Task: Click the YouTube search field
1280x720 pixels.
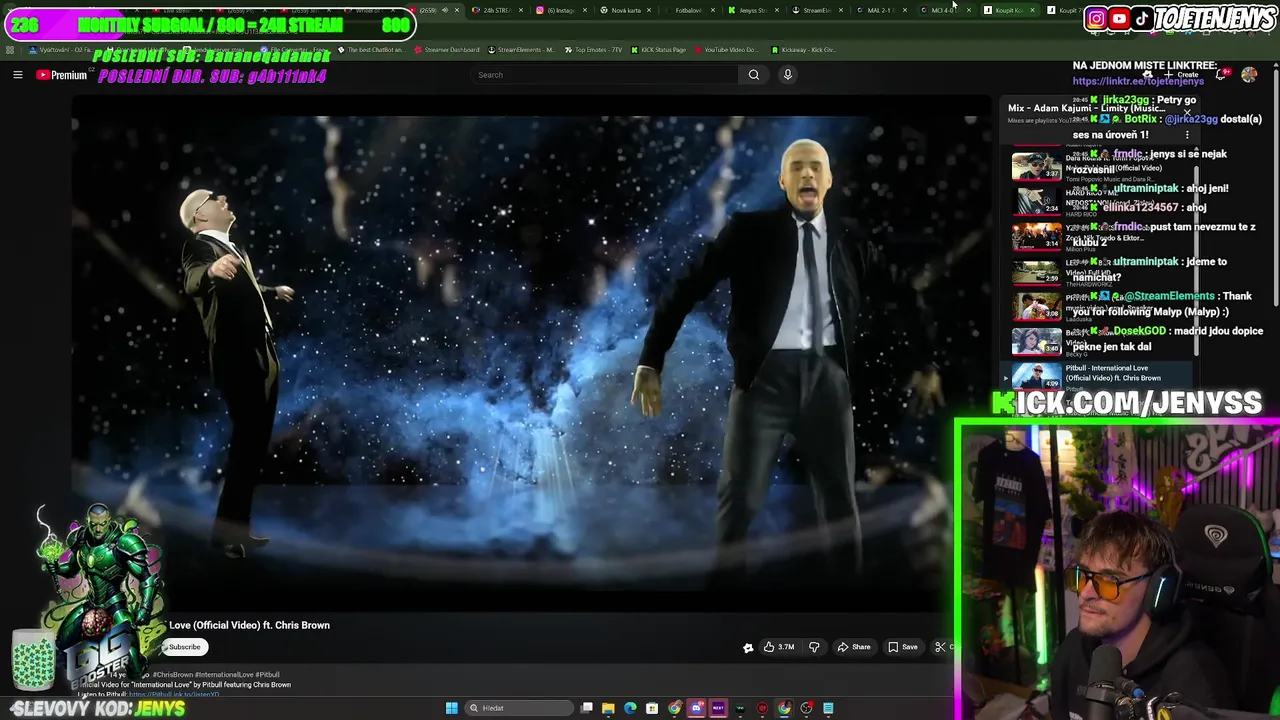Action: 603,75
